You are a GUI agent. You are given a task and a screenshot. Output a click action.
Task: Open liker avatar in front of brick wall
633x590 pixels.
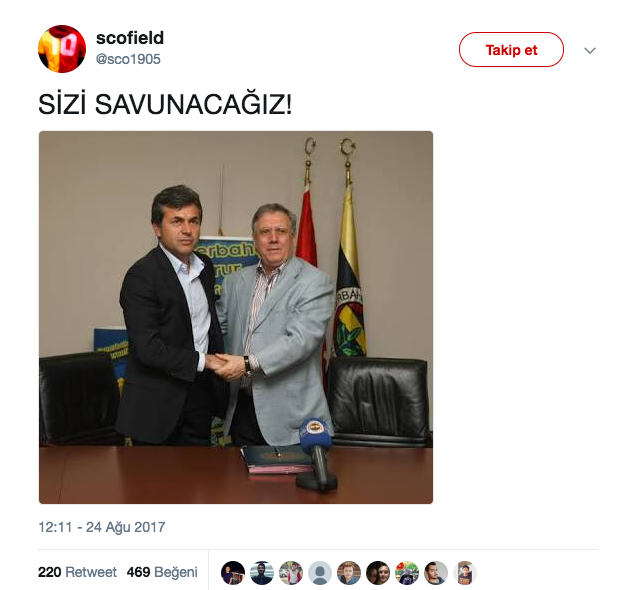[349, 573]
